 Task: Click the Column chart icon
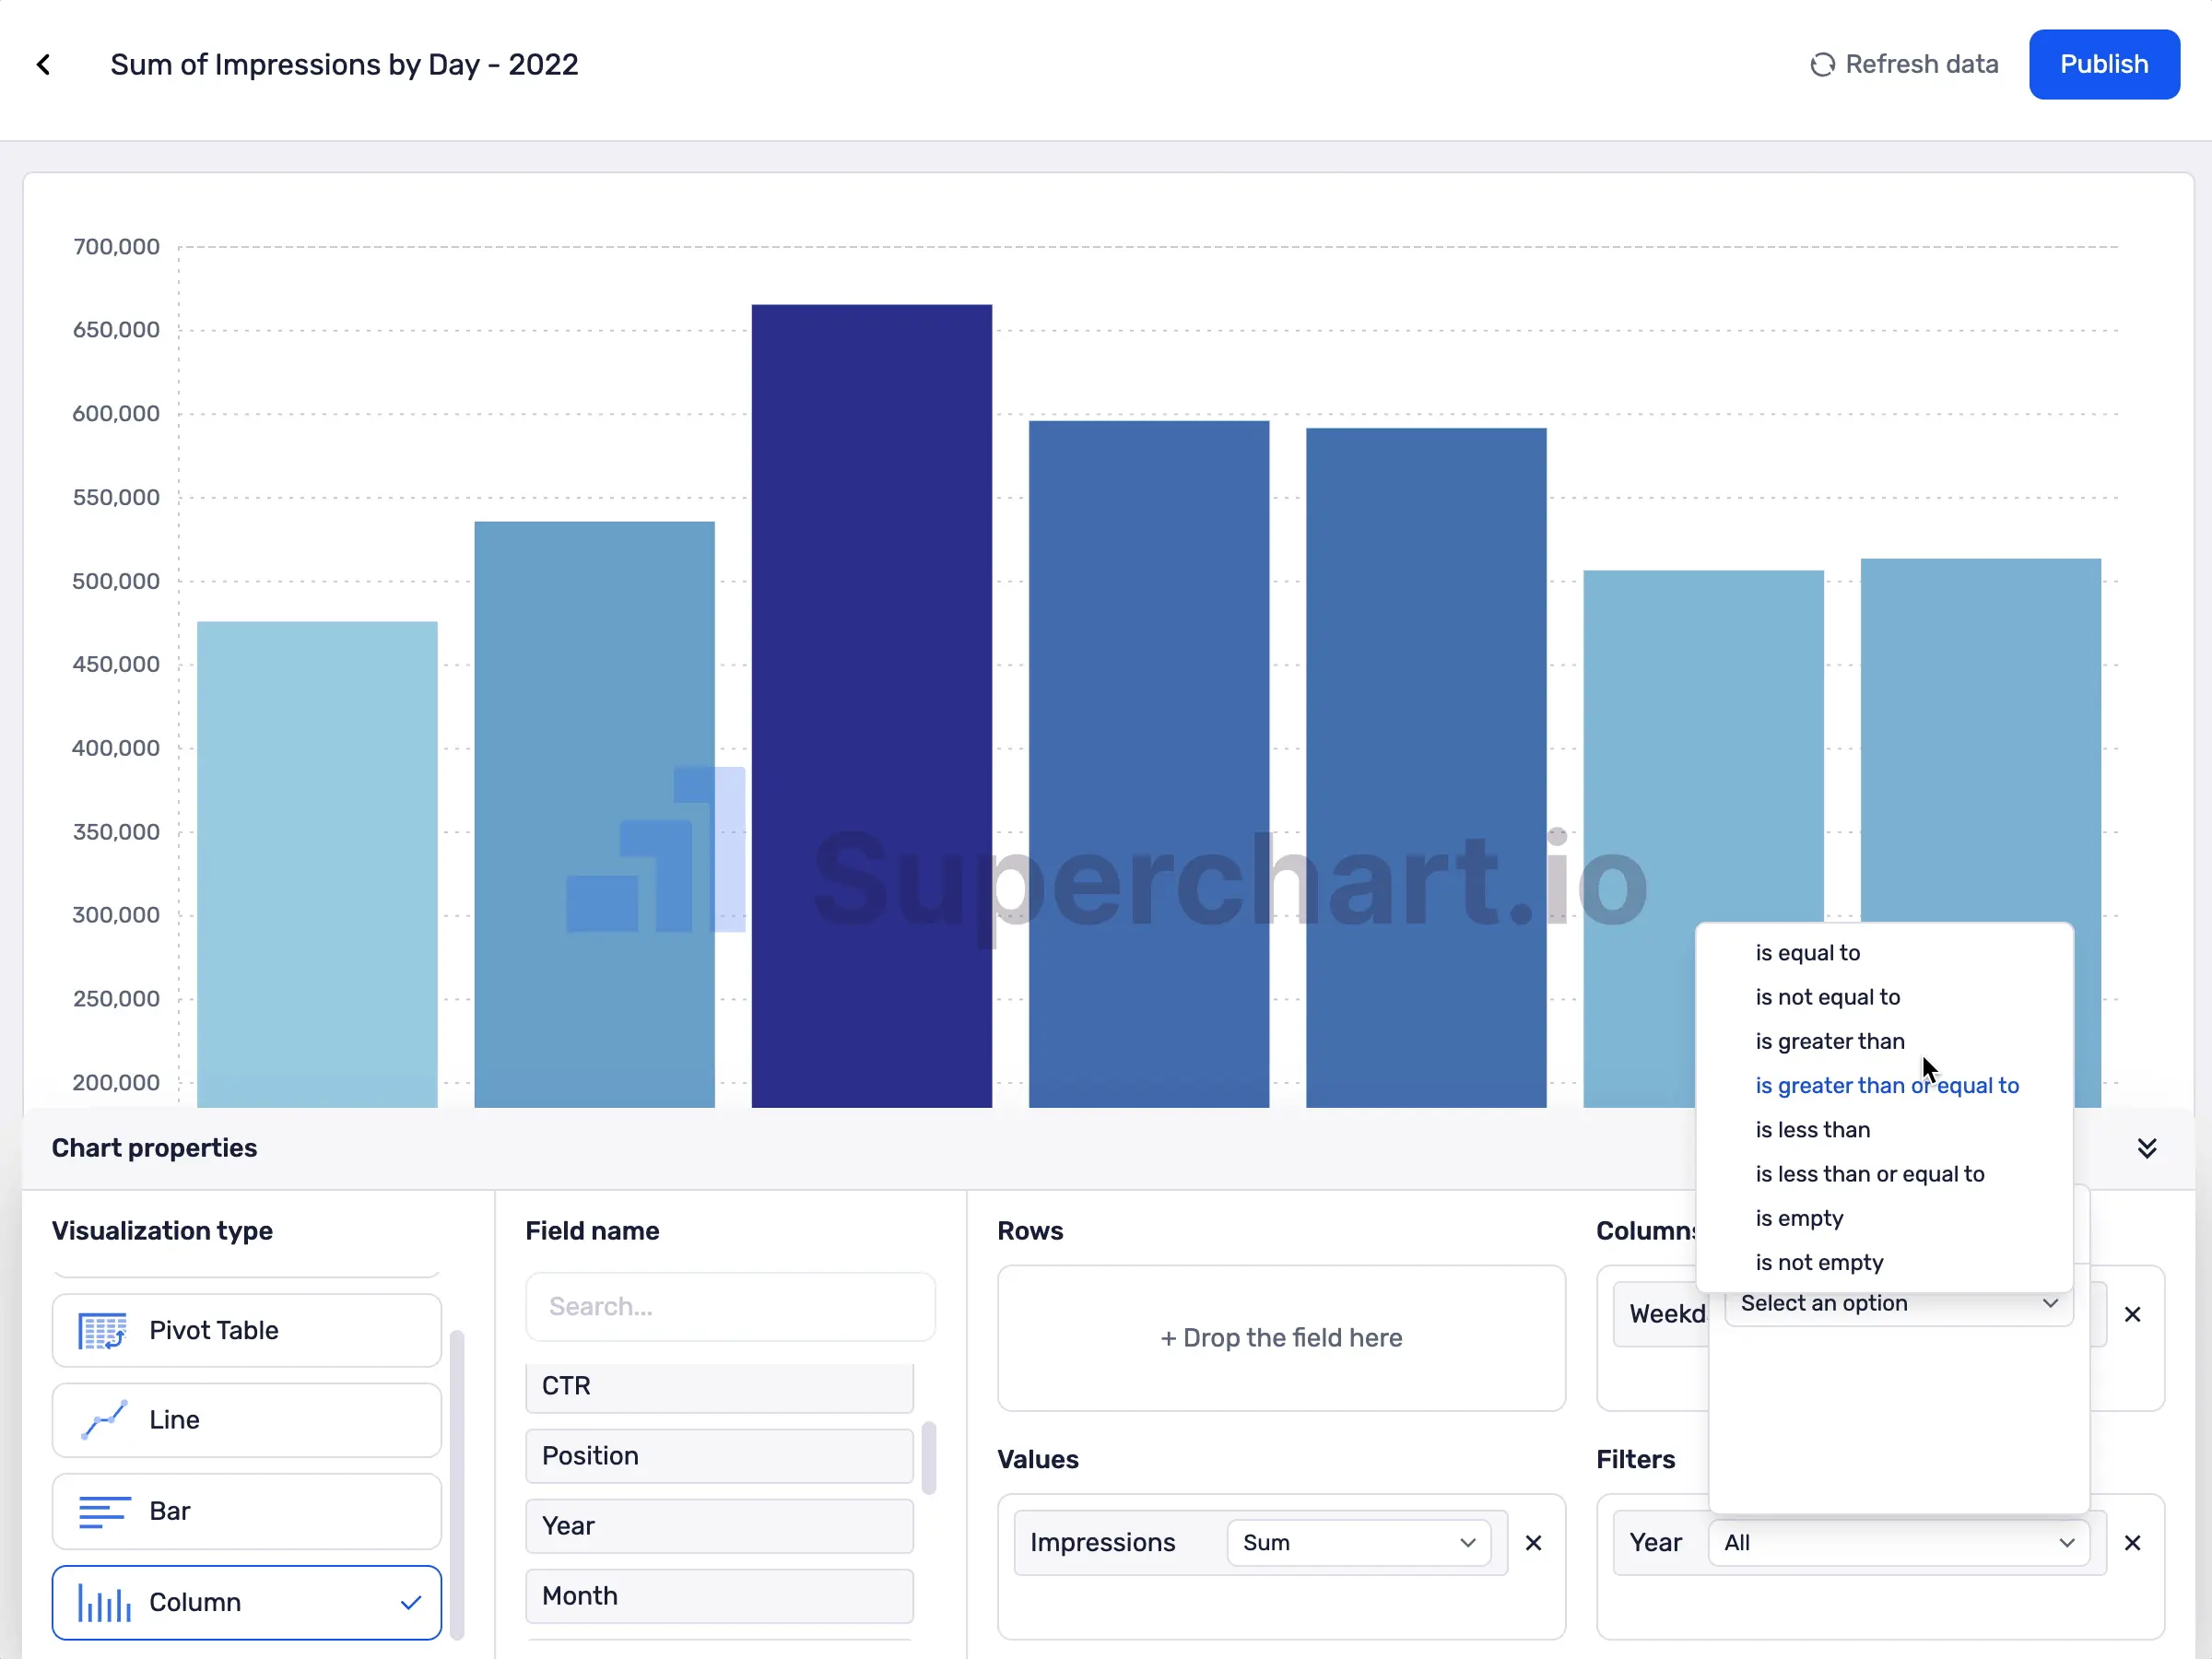tap(102, 1602)
